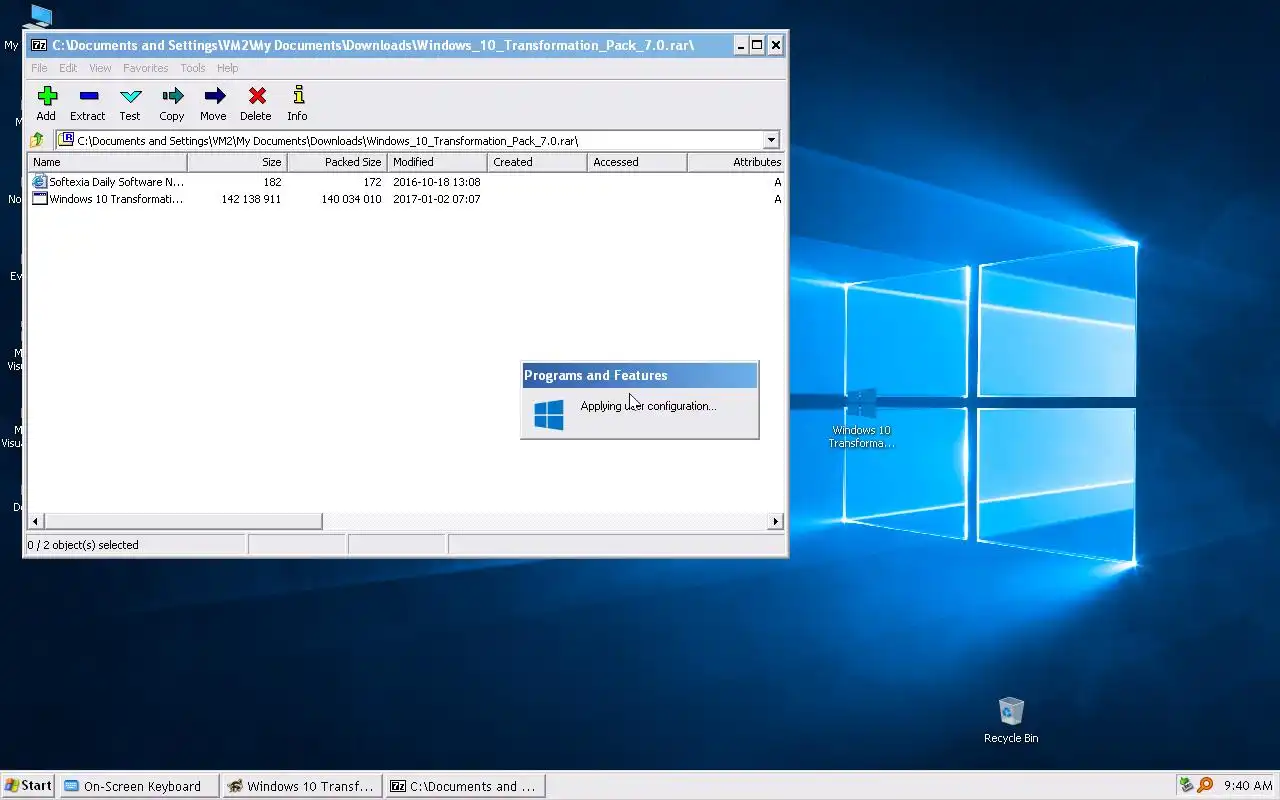Open the Tools menu
1280x800 pixels.
point(193,68)
